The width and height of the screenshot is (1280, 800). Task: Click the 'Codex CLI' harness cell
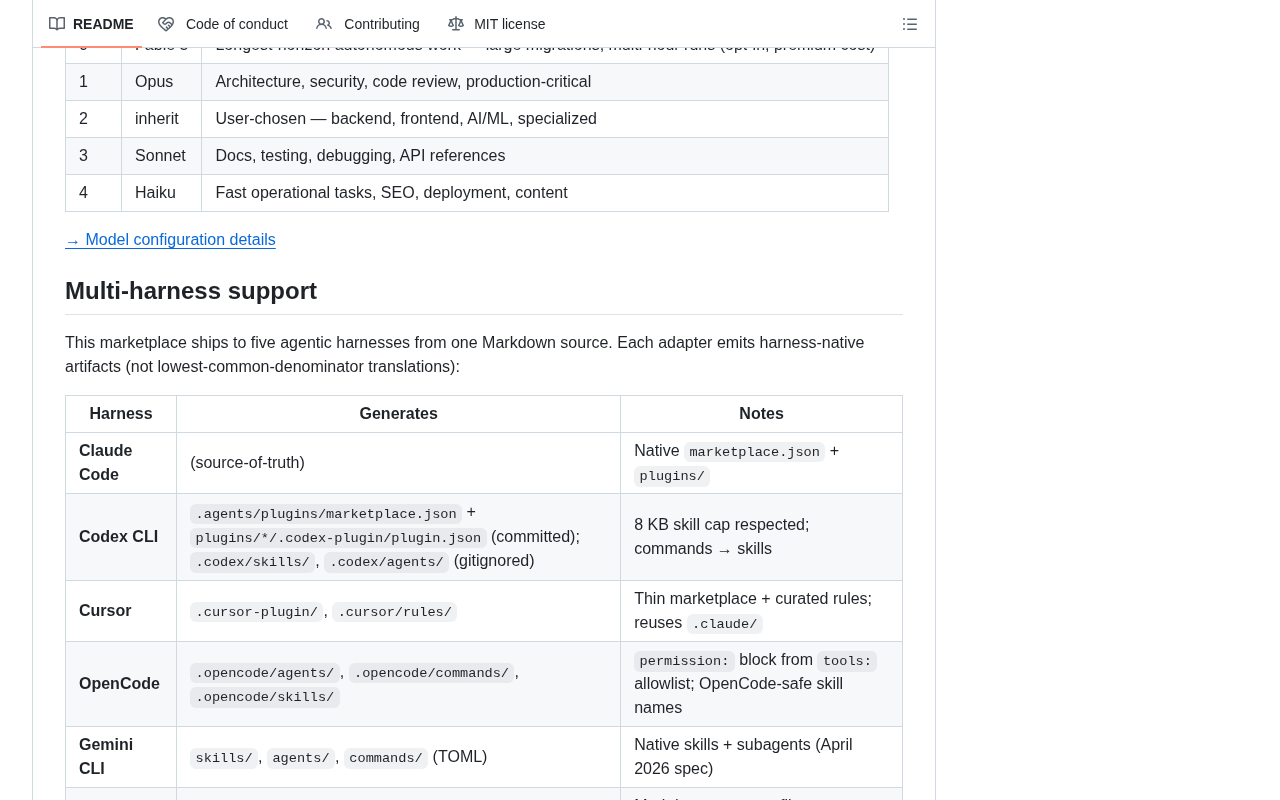point(121,537)
